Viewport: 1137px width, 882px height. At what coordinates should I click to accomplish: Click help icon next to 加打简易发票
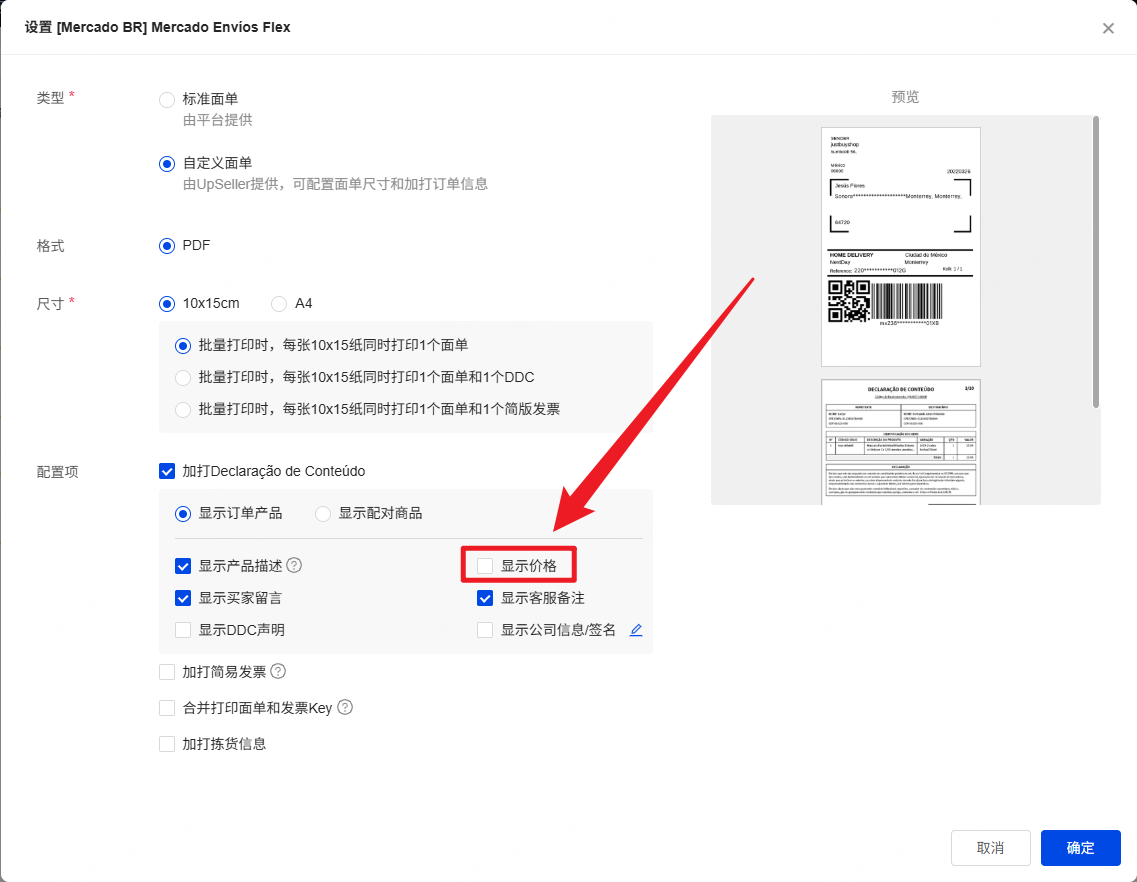tap(278, 672)
